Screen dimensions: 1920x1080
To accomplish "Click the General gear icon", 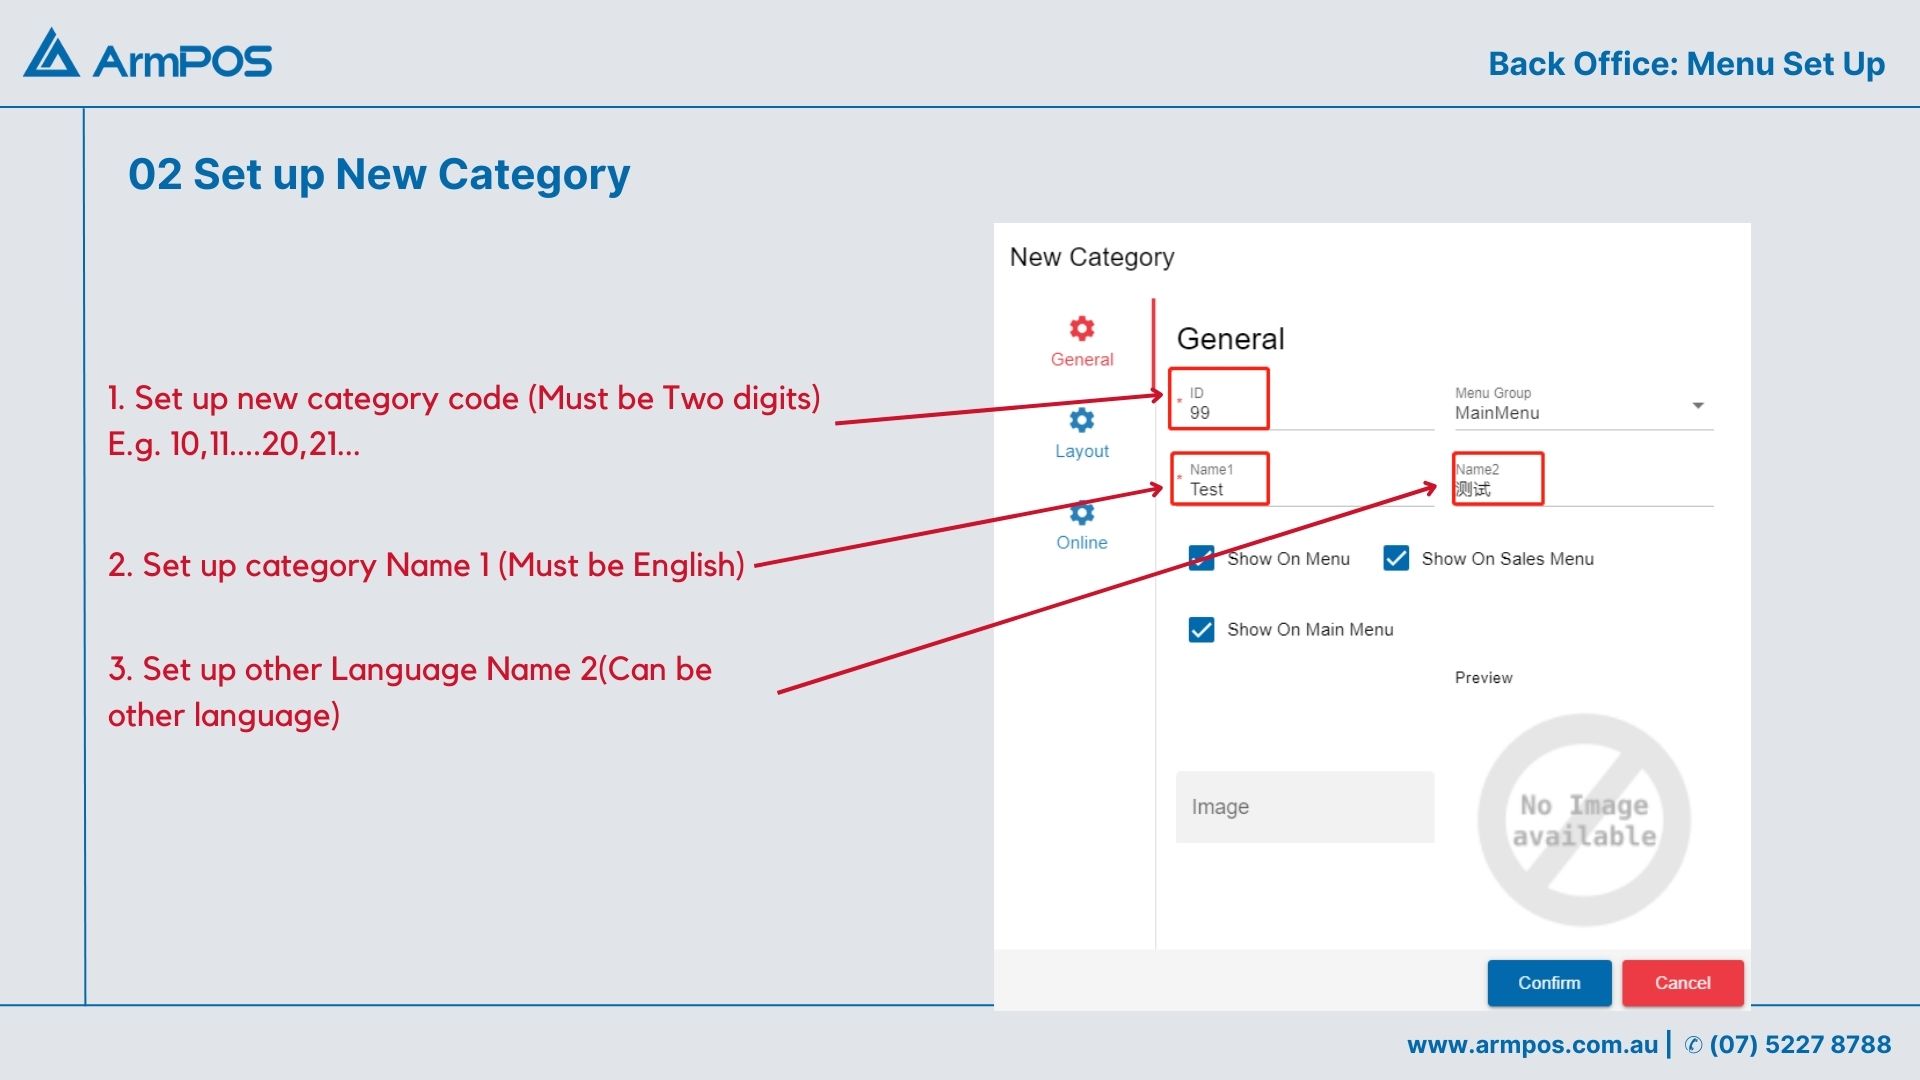I will pyautogui.click(x=1081, y=328).
